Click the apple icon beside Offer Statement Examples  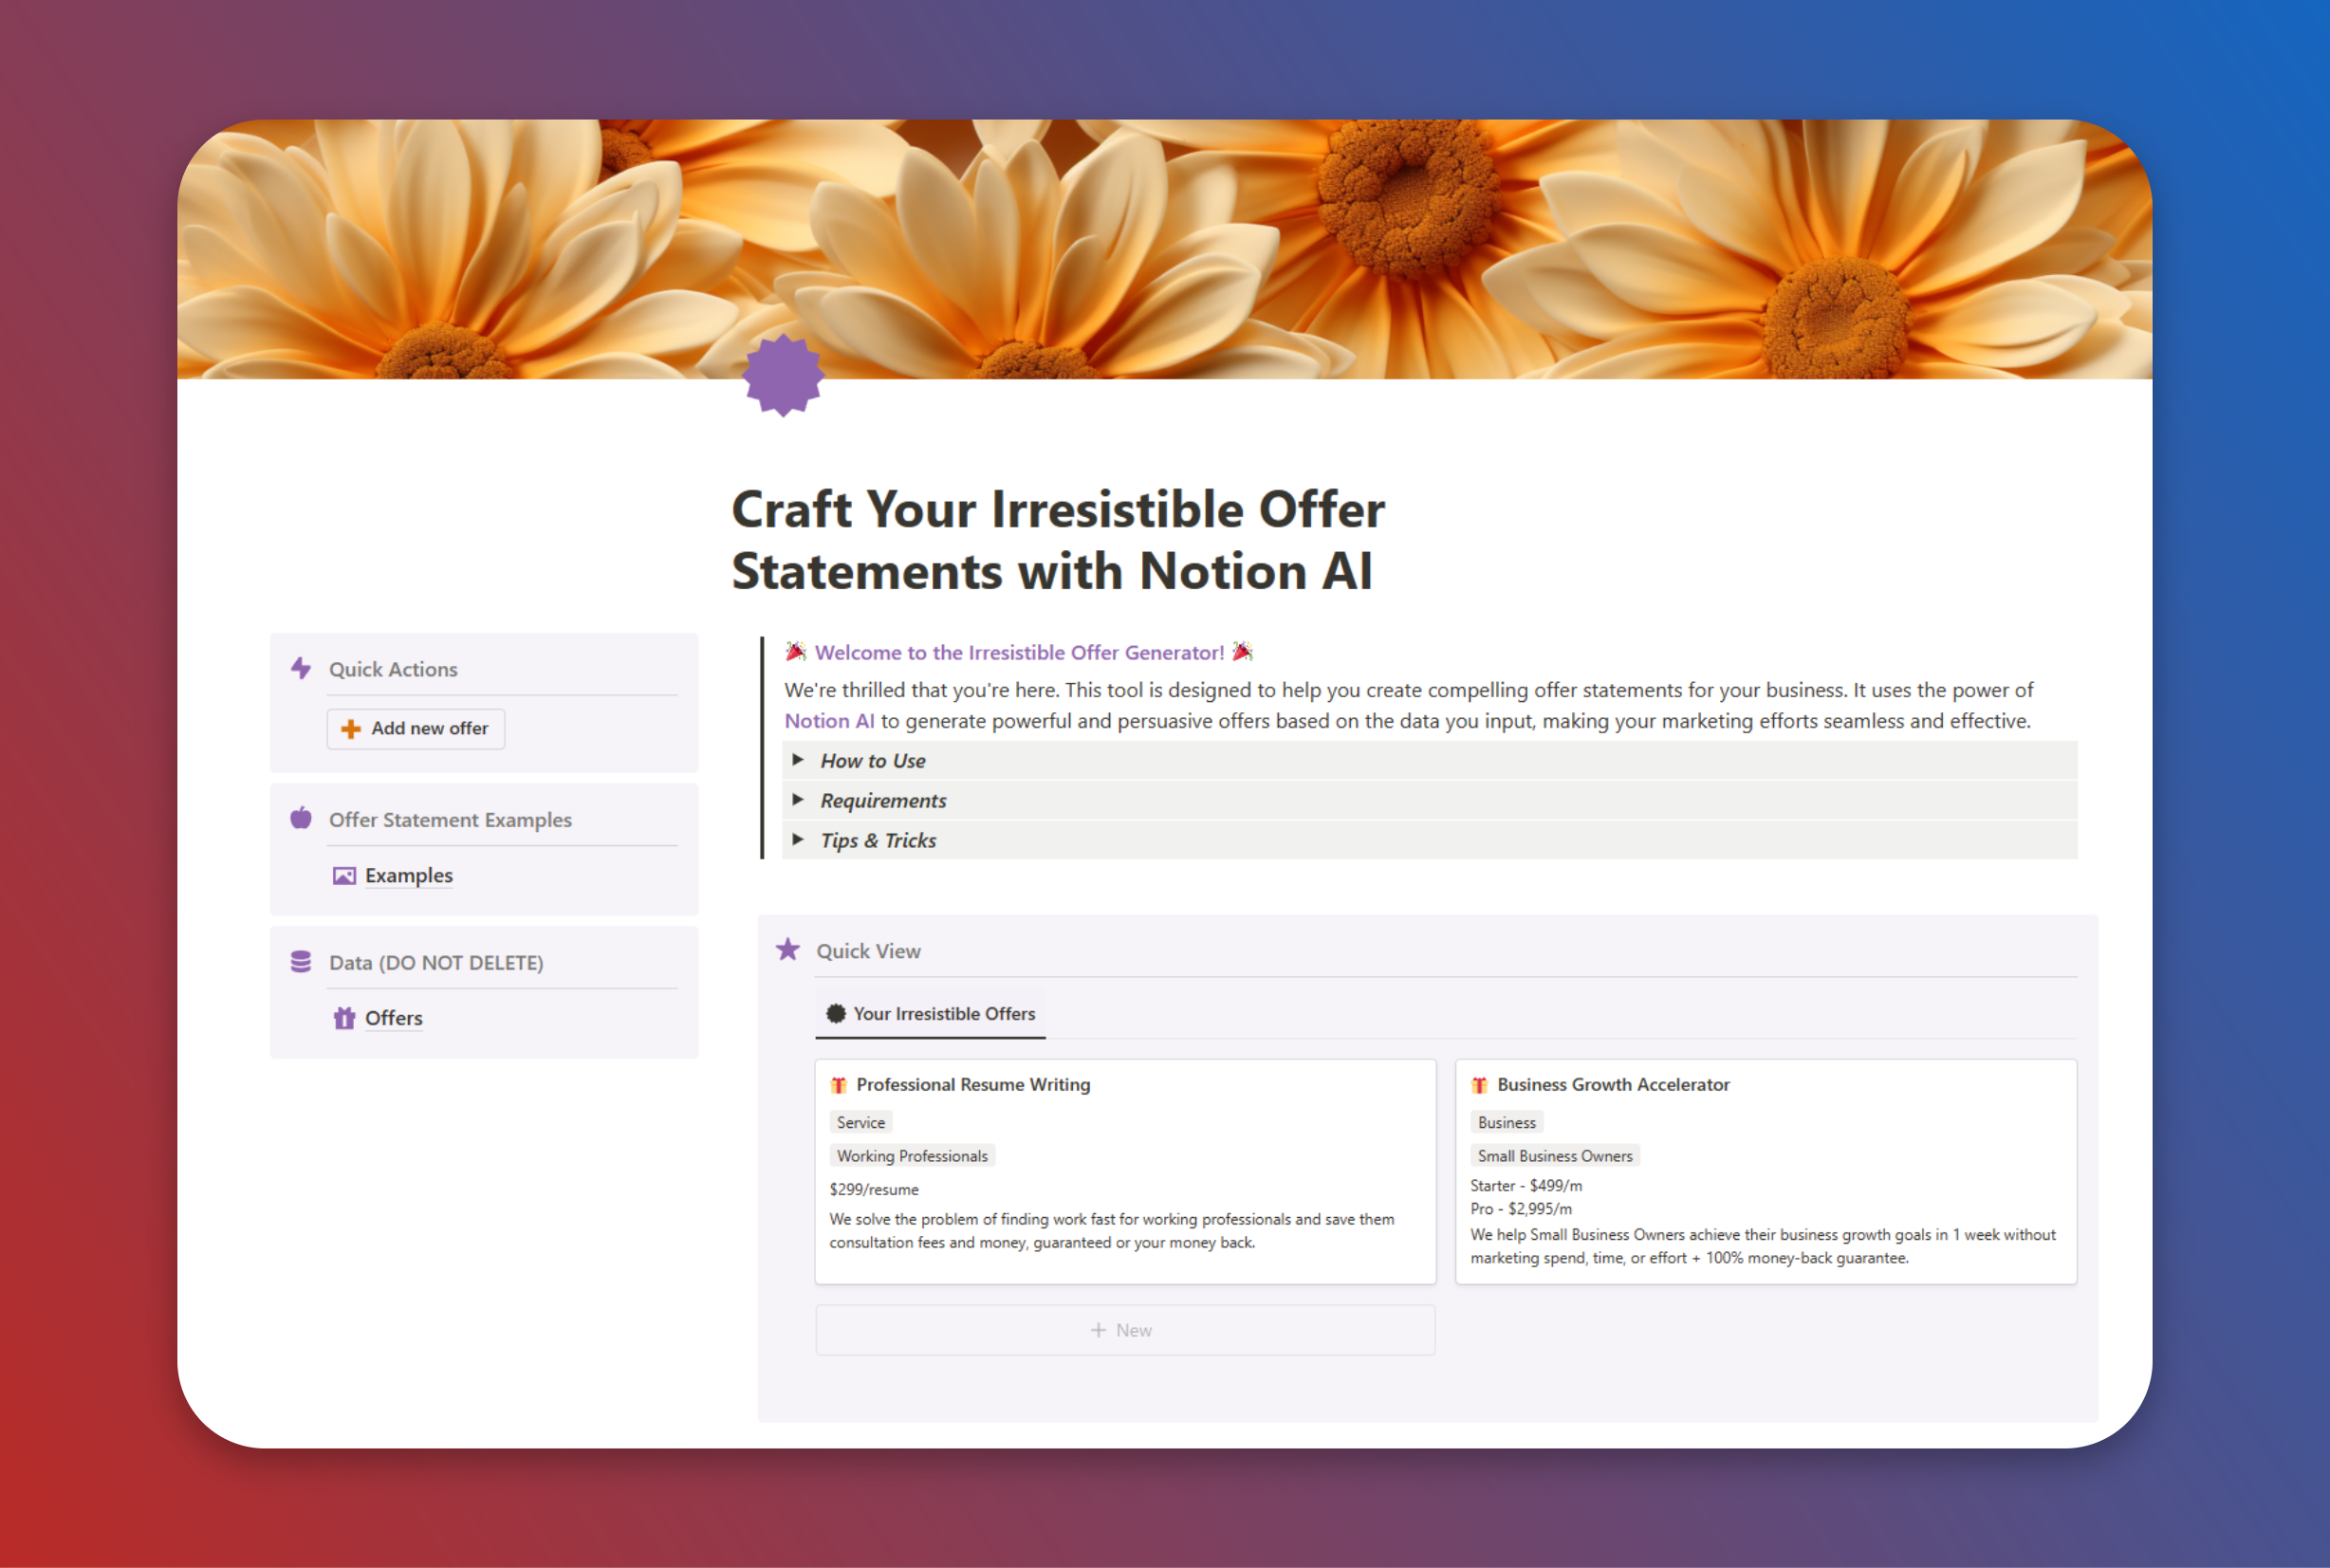tap(300, 818)
